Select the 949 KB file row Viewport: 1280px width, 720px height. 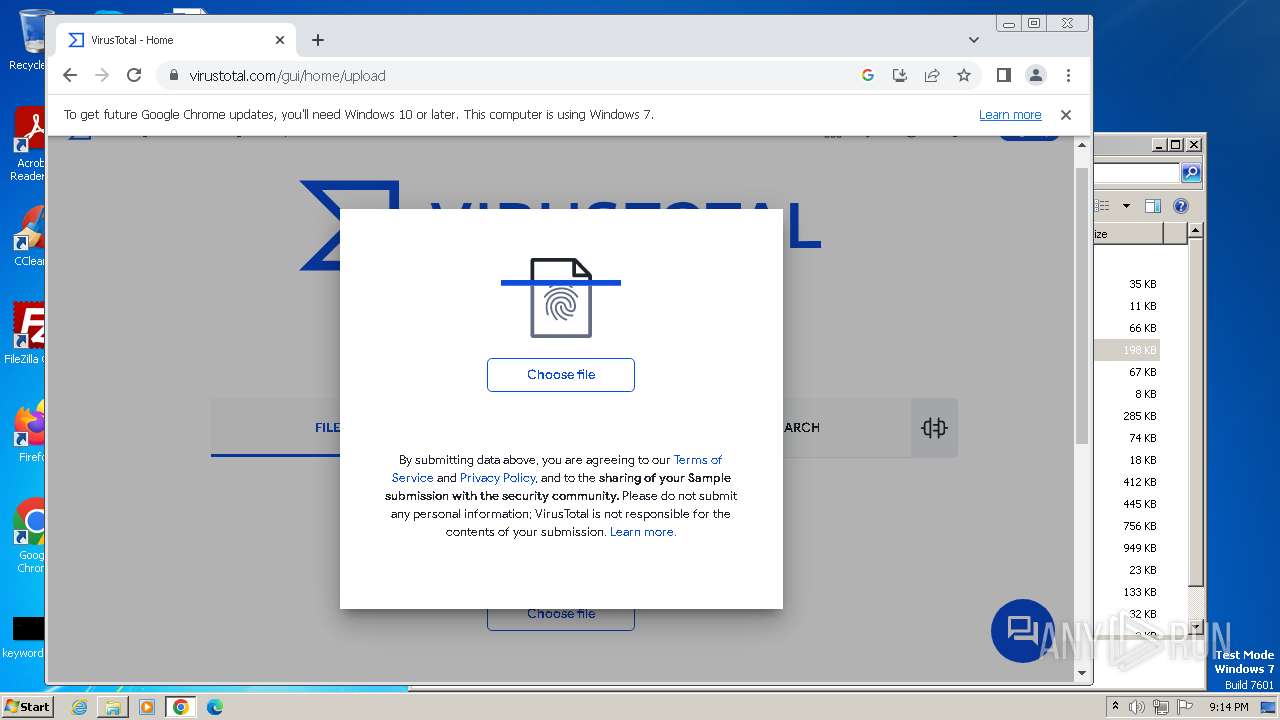pyautogui.click(x=1127, y=548)
